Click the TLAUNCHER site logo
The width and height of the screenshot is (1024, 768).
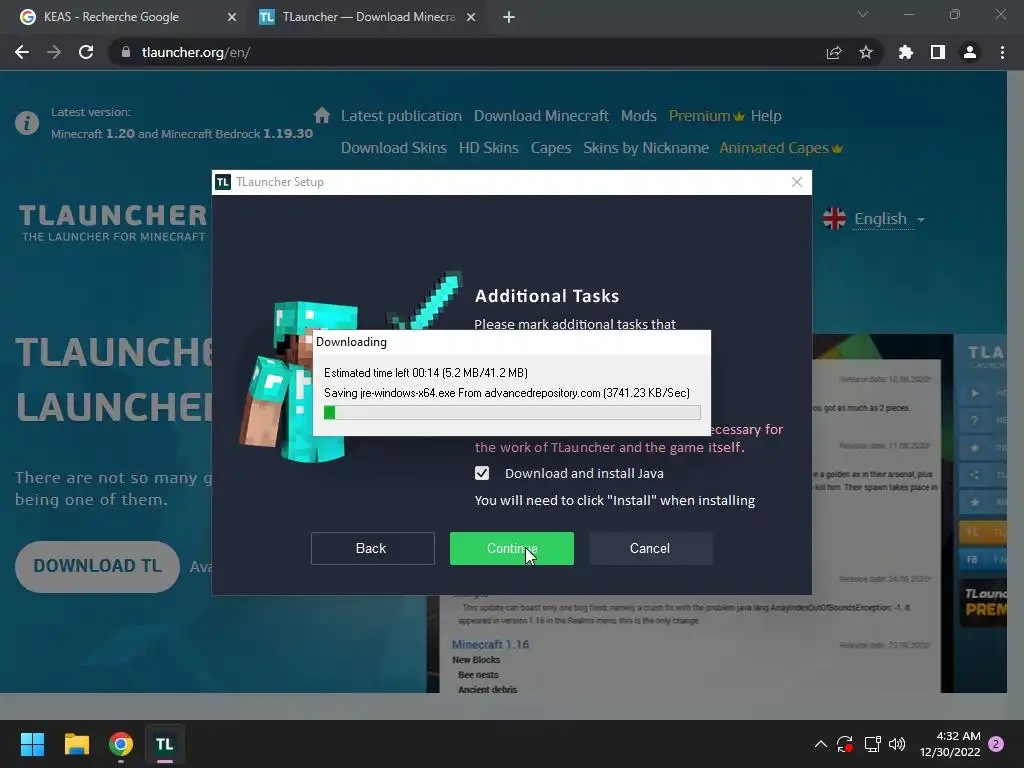113,223
